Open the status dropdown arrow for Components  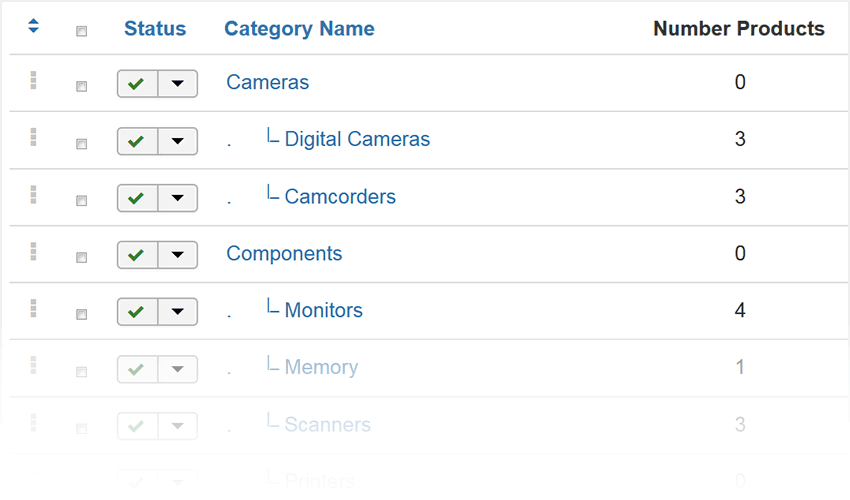(x=178, y=255)
